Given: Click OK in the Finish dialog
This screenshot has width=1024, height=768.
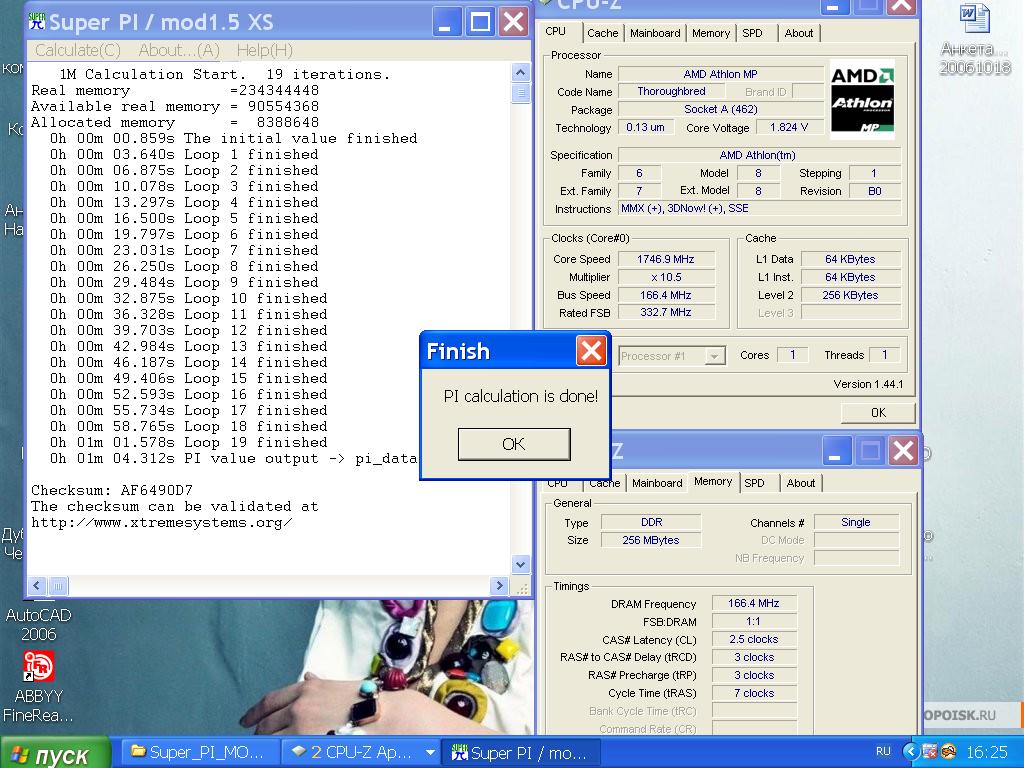Looking at the screenshot, I should click(514, 444).
